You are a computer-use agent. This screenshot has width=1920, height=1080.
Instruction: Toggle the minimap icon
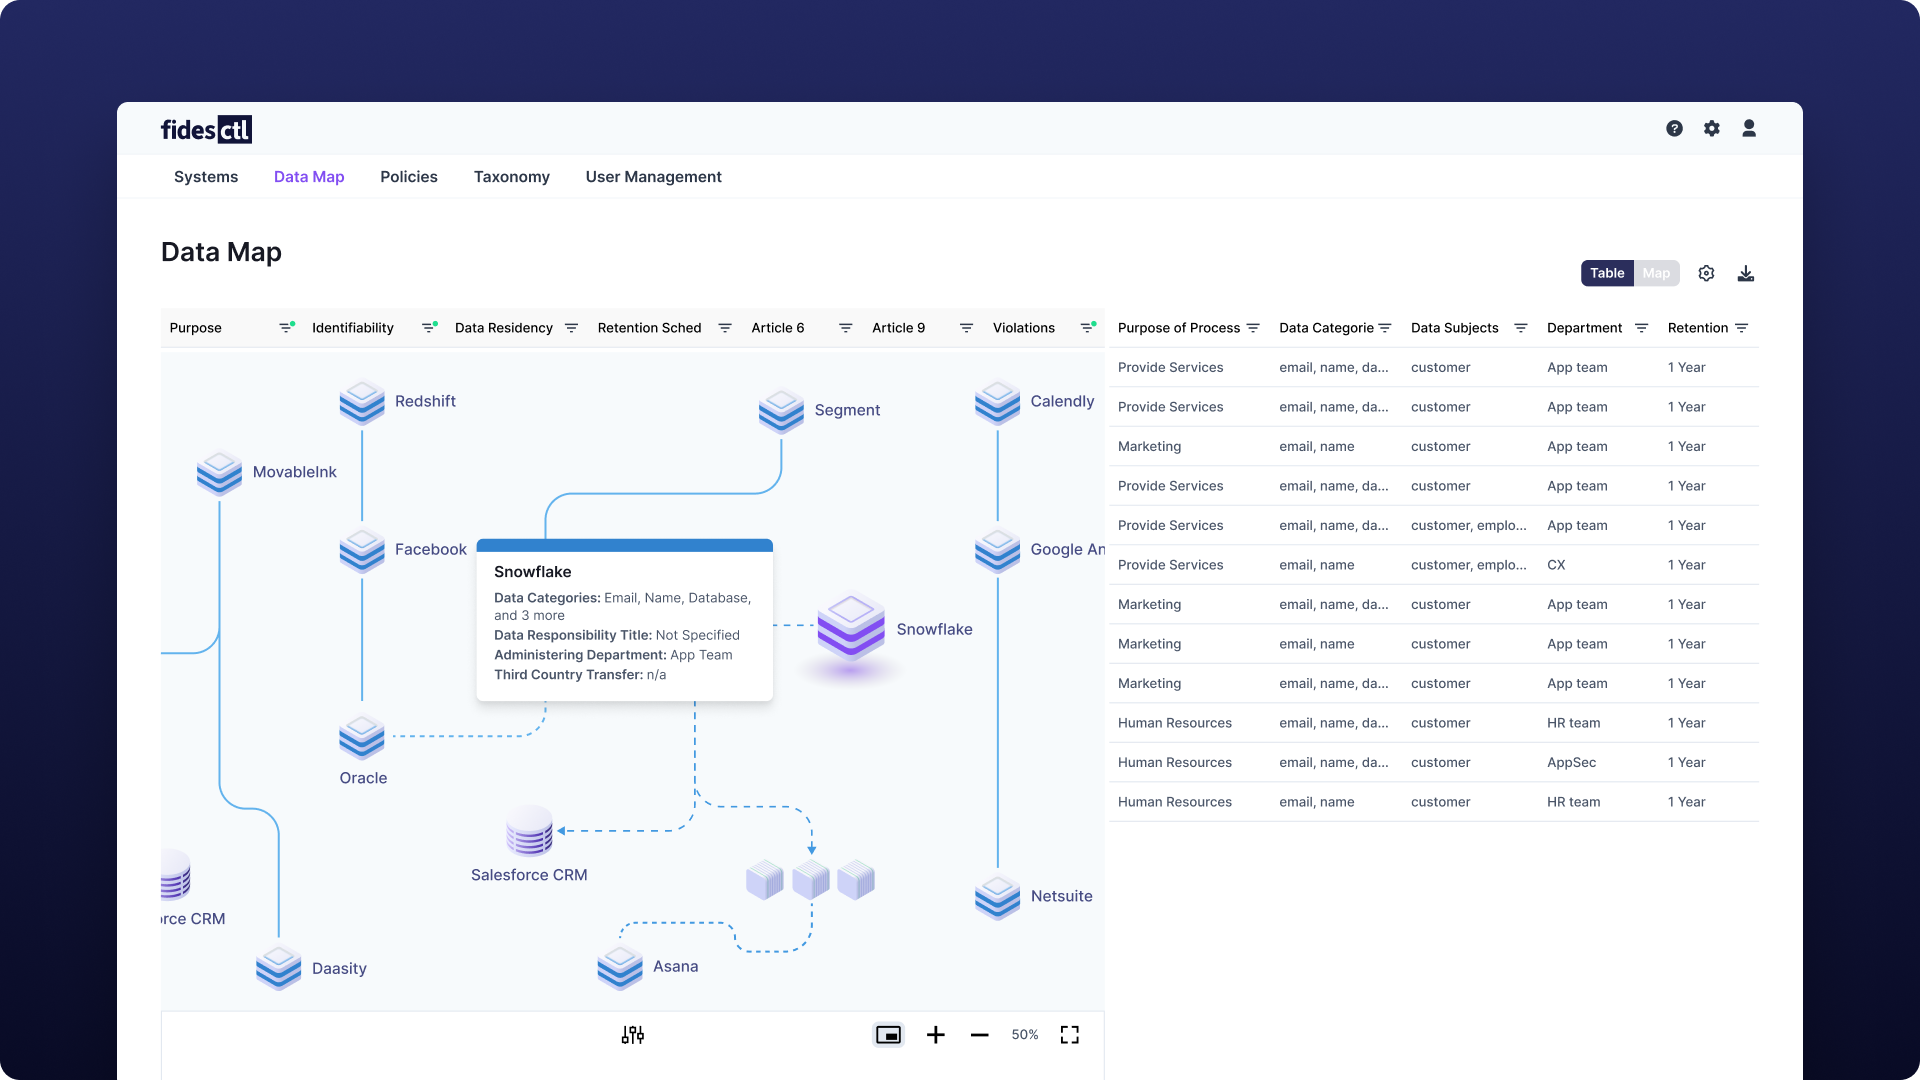[888, 1035]
